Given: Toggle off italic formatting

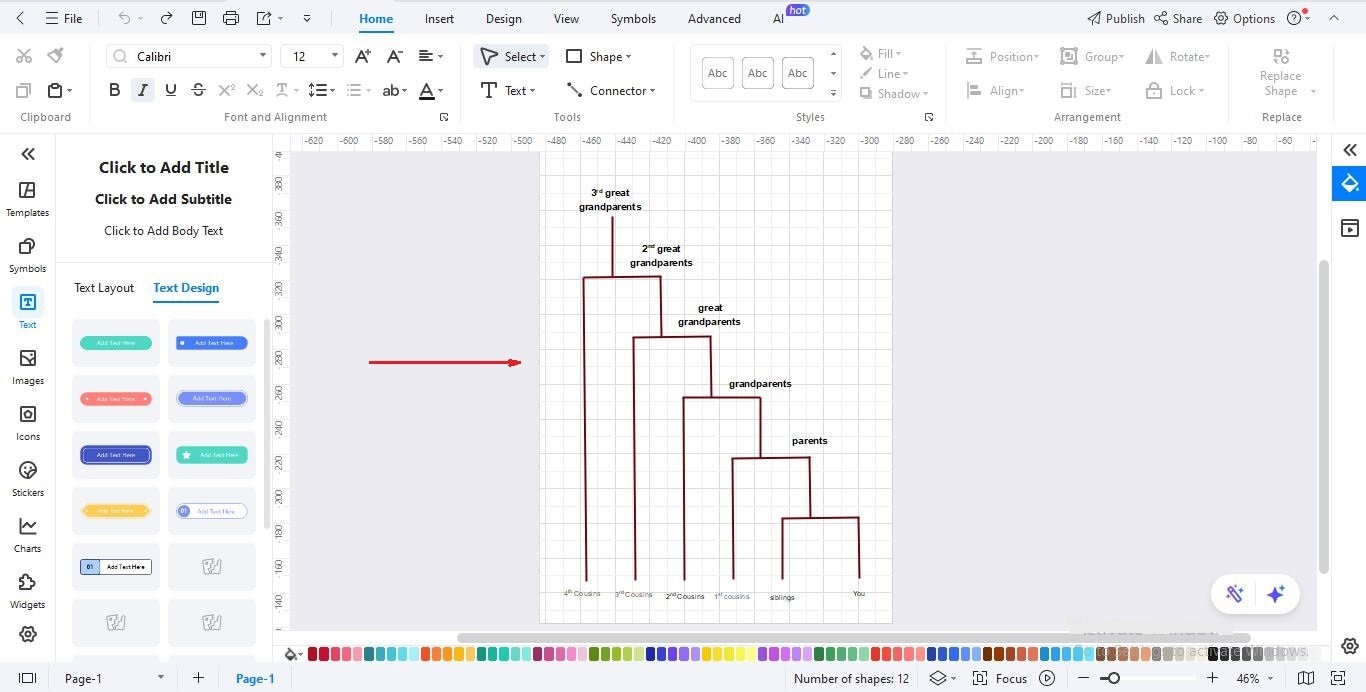Looking at the screenshot, I should [x=142, y=90].
